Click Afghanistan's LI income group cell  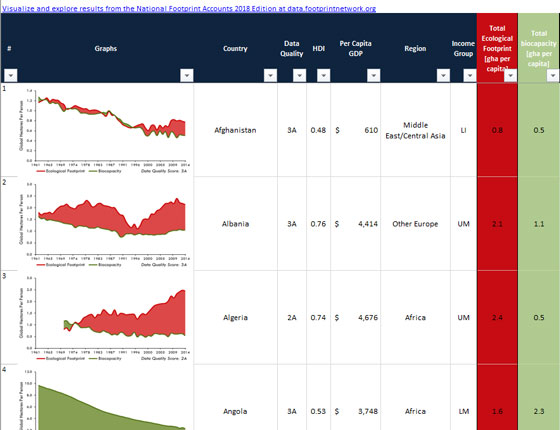pos(464,130)
